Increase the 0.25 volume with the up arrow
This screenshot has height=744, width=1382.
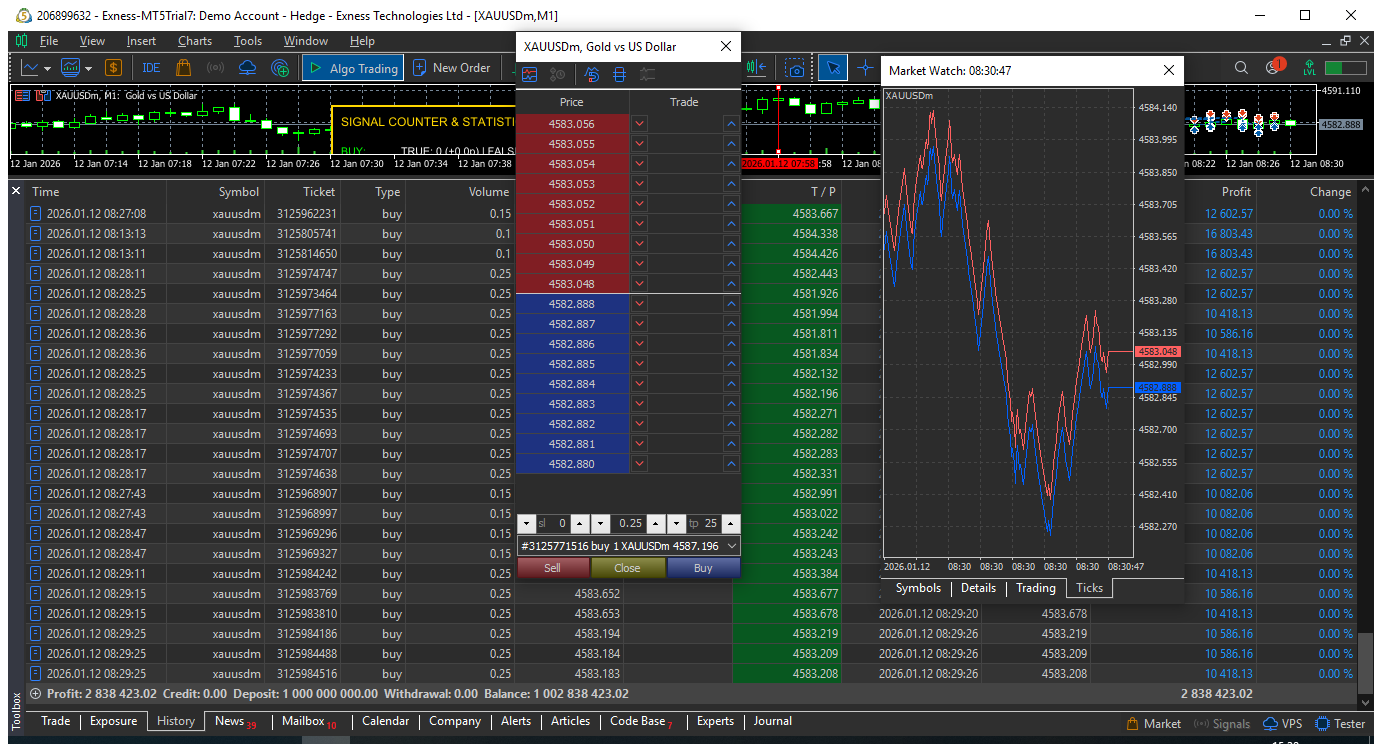654,524
